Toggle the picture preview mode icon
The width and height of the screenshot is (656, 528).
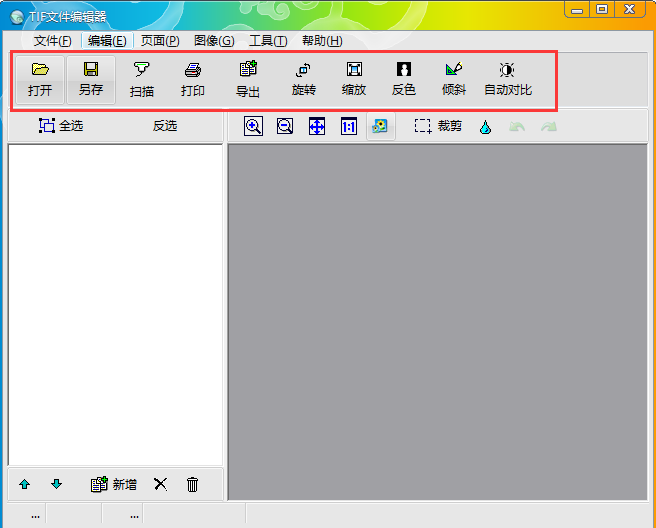380,126
